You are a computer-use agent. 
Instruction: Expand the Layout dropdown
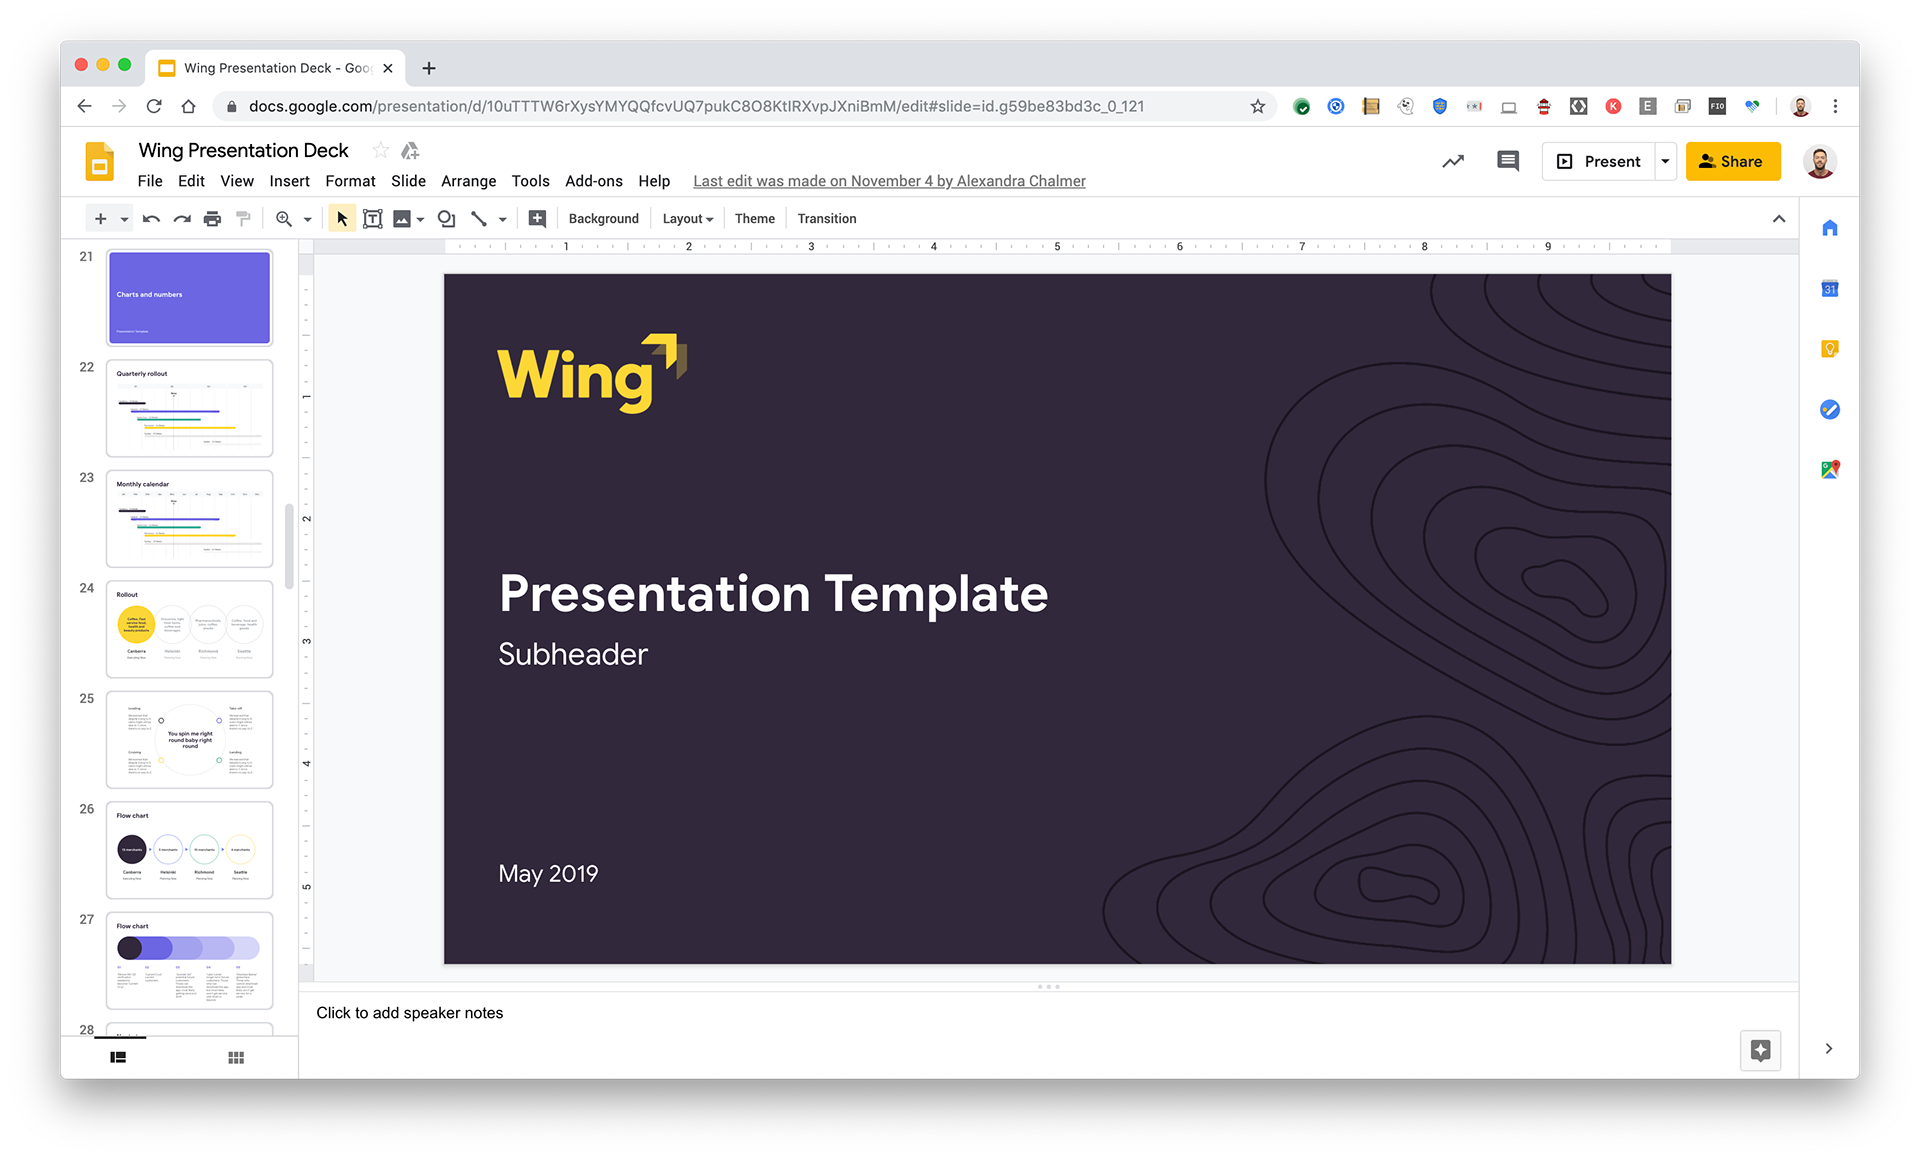(x=688, y=219)
